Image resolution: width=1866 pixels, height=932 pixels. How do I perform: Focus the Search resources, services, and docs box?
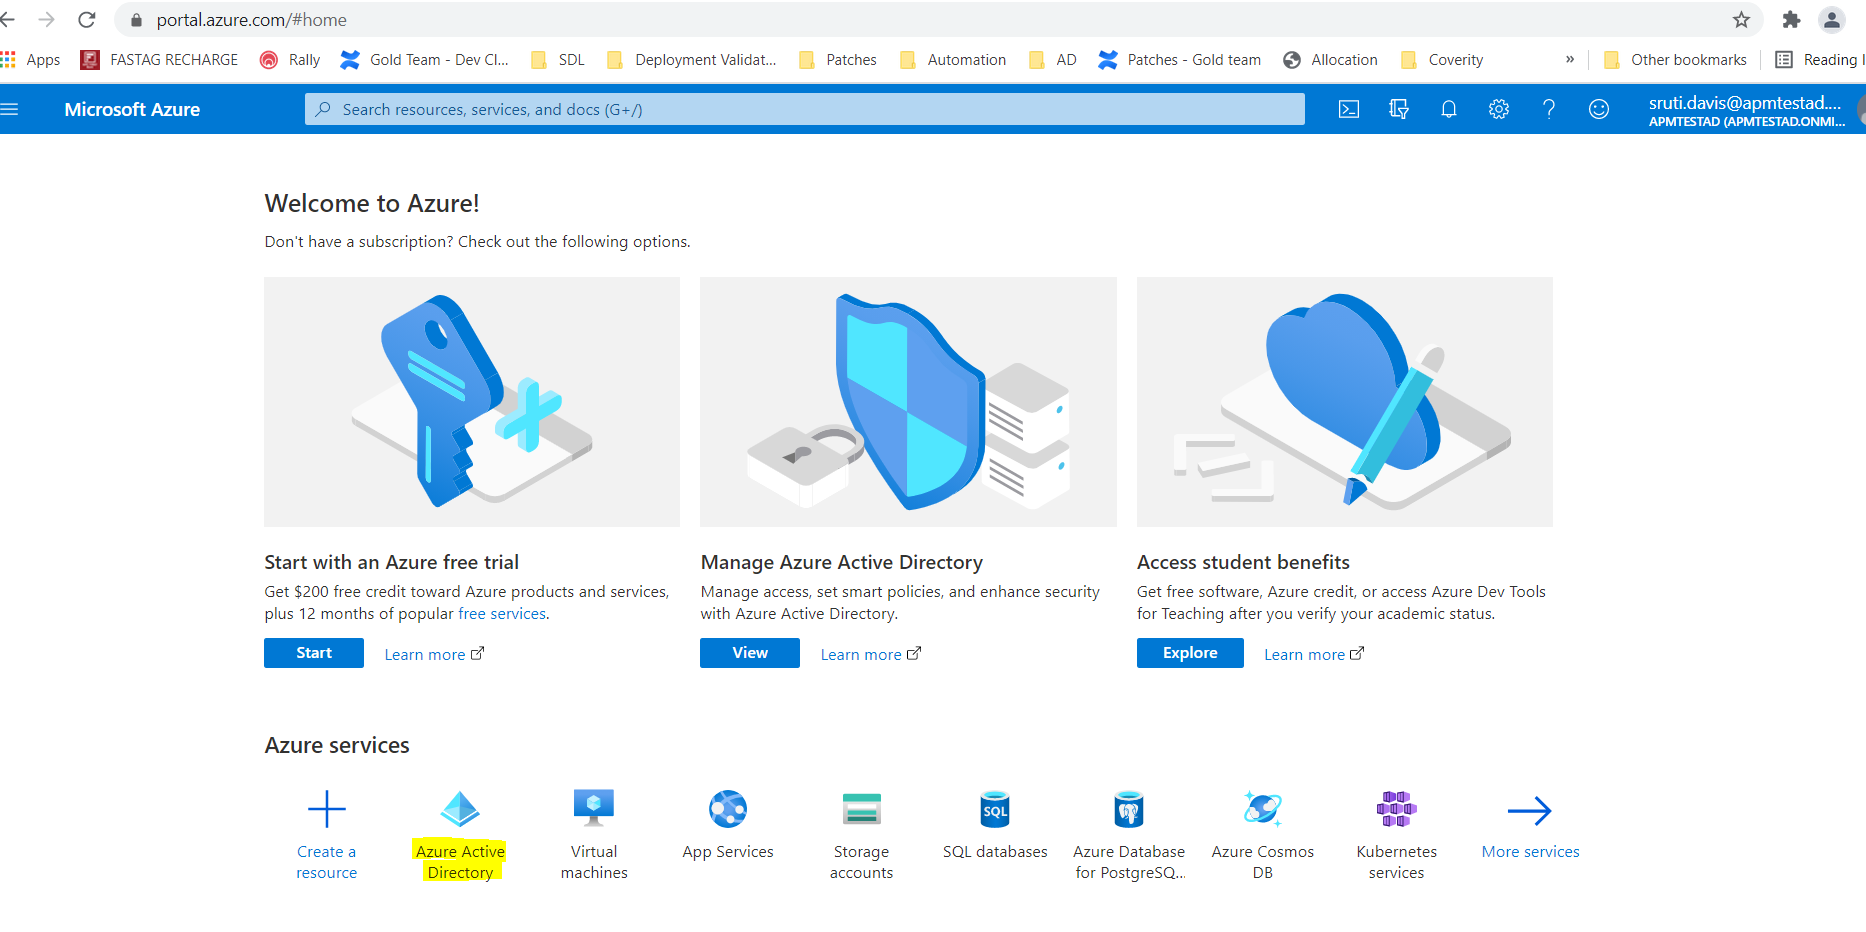[805, 109]
